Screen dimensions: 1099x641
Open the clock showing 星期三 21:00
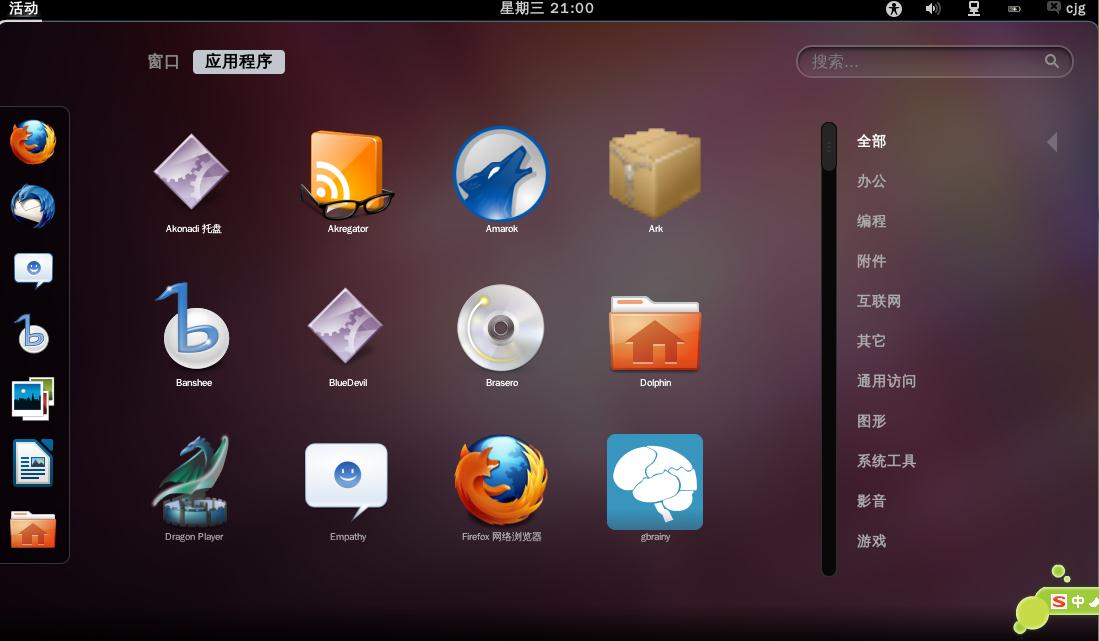click(547, 8)
